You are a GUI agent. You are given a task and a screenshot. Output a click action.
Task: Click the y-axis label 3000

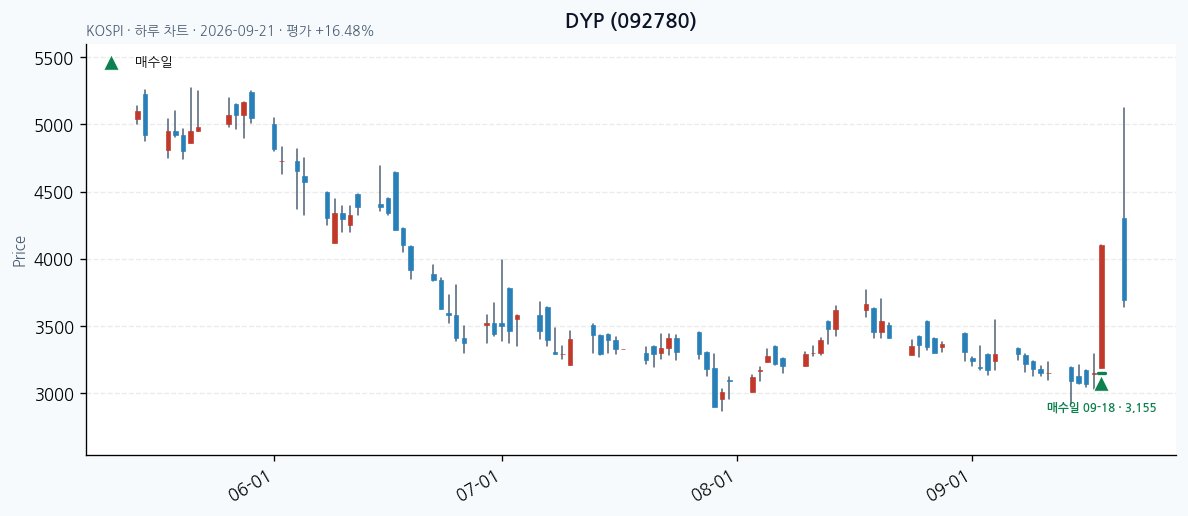pos(54,394)
